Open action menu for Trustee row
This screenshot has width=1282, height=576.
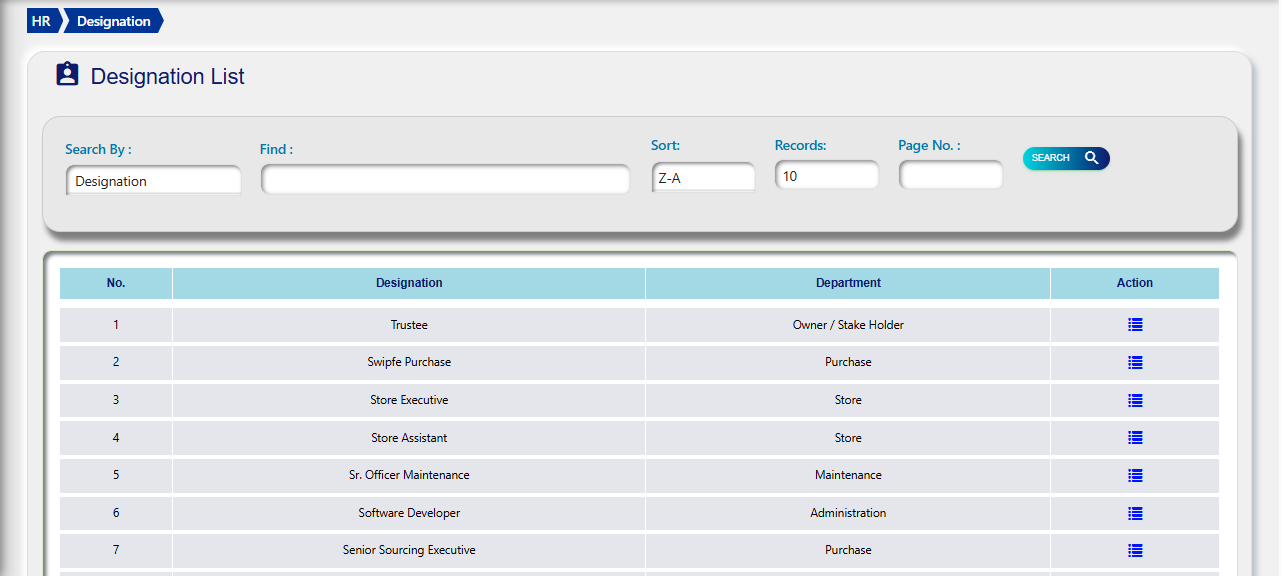(1134, 325)
